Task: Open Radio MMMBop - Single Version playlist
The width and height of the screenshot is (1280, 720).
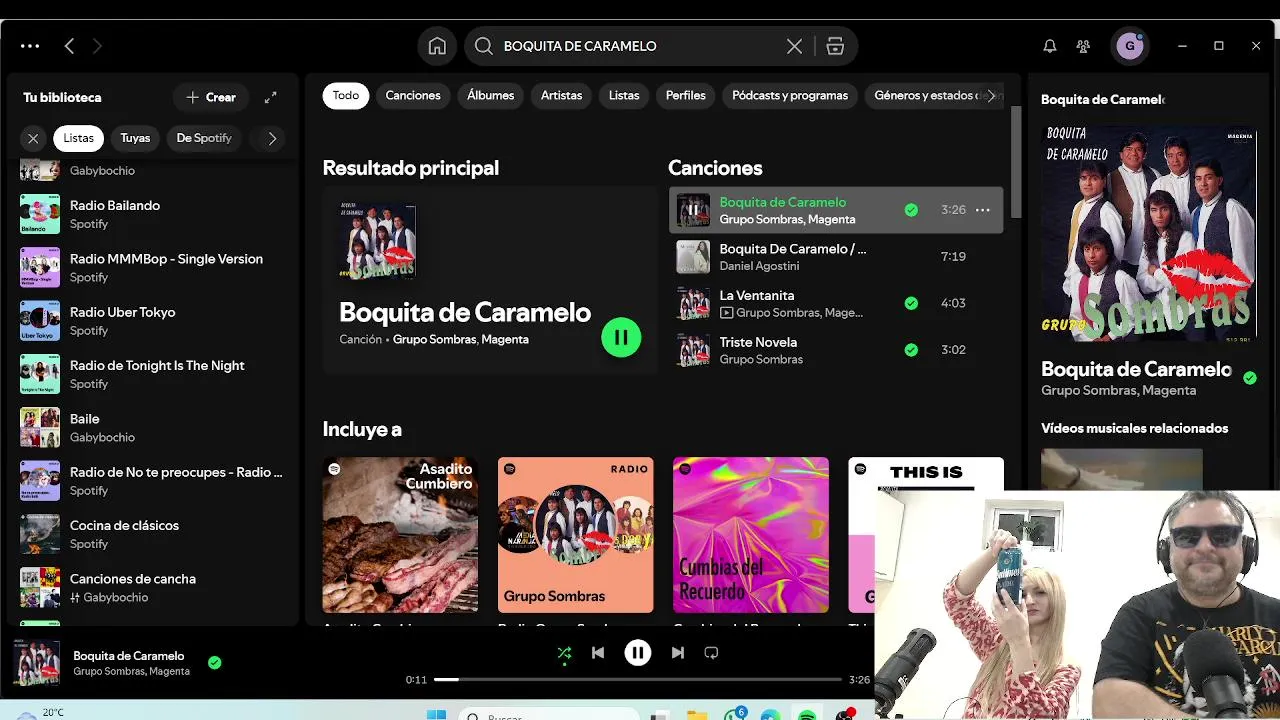Action: [152, 267]
